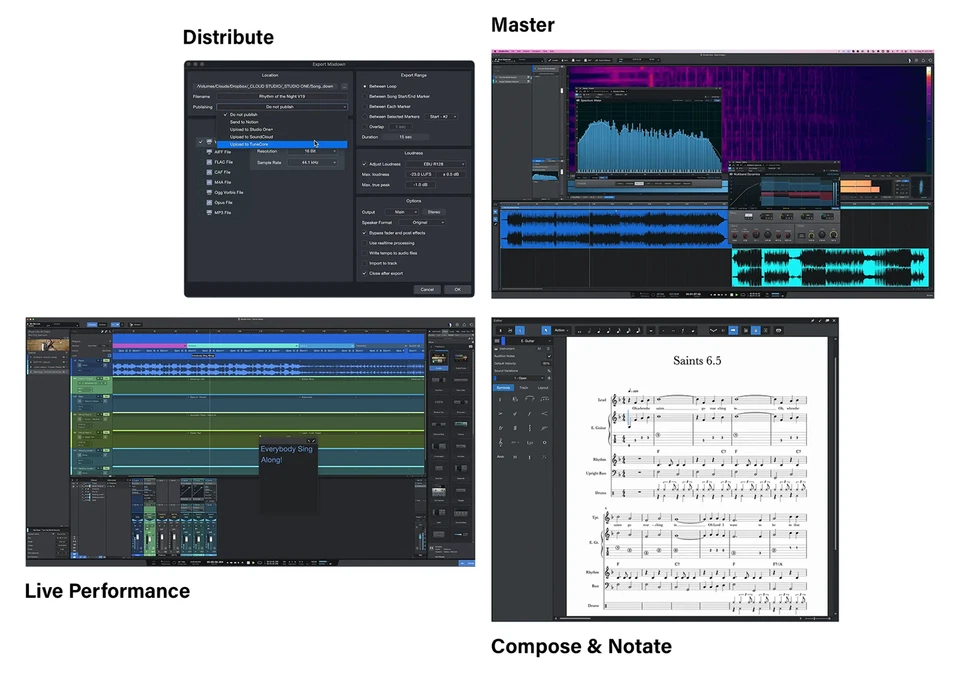The width and height of the screenshot is (960, 674).
Task: Click the slur symbol in the Symbols palette
Action: pos(530,399)
